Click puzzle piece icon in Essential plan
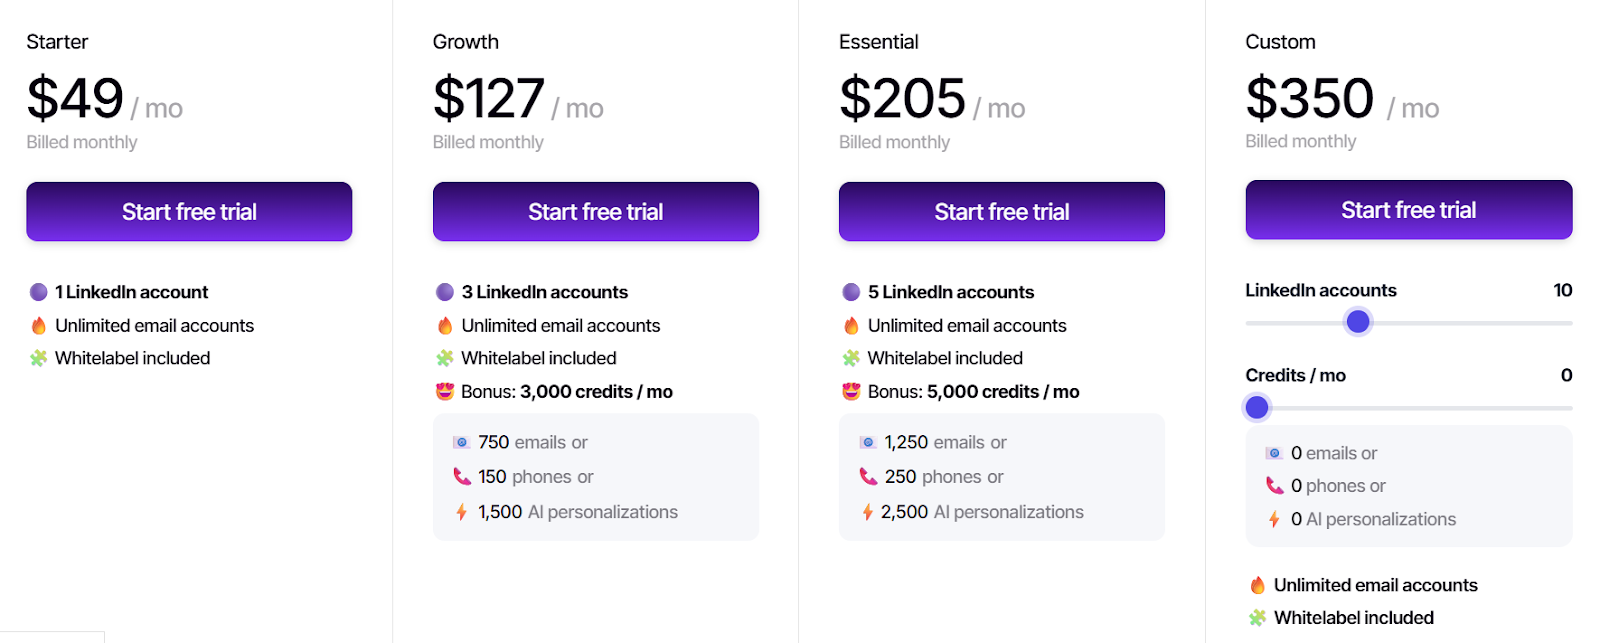The image size is (1600, 643). pyautogui.click(x=851, y=358)
